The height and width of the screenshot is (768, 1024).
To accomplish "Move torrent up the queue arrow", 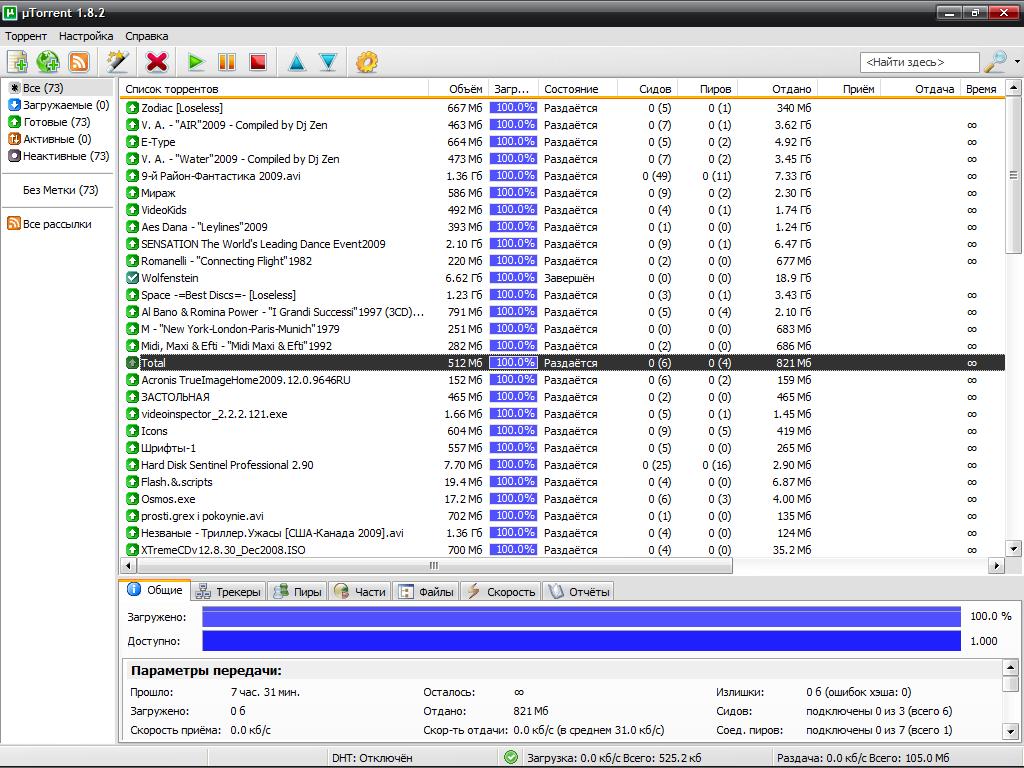I will (x=296, y=62).
